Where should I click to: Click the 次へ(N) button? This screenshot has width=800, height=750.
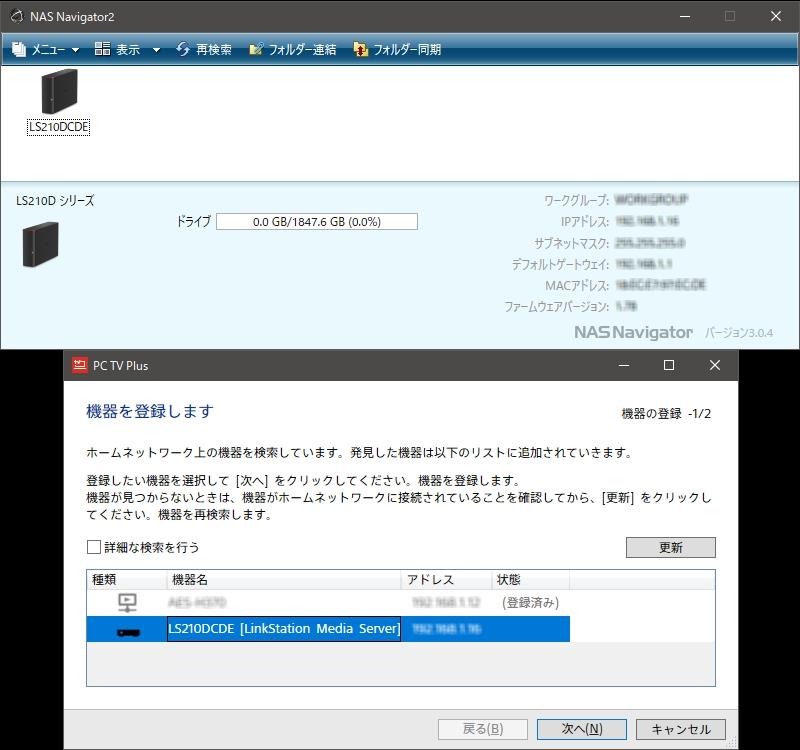pos(582,729)
